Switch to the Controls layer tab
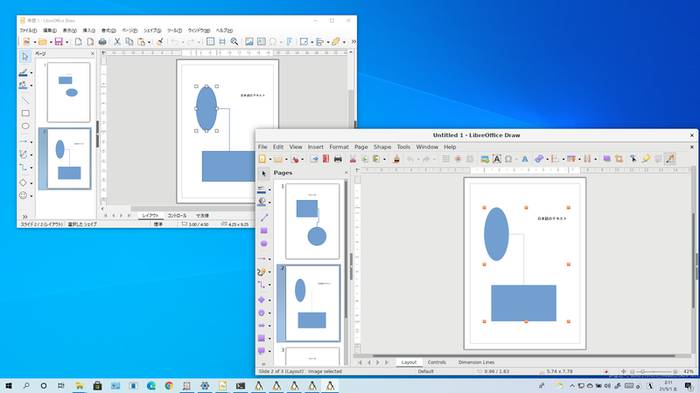Screen dimensions: 700x393 [437, 362]
